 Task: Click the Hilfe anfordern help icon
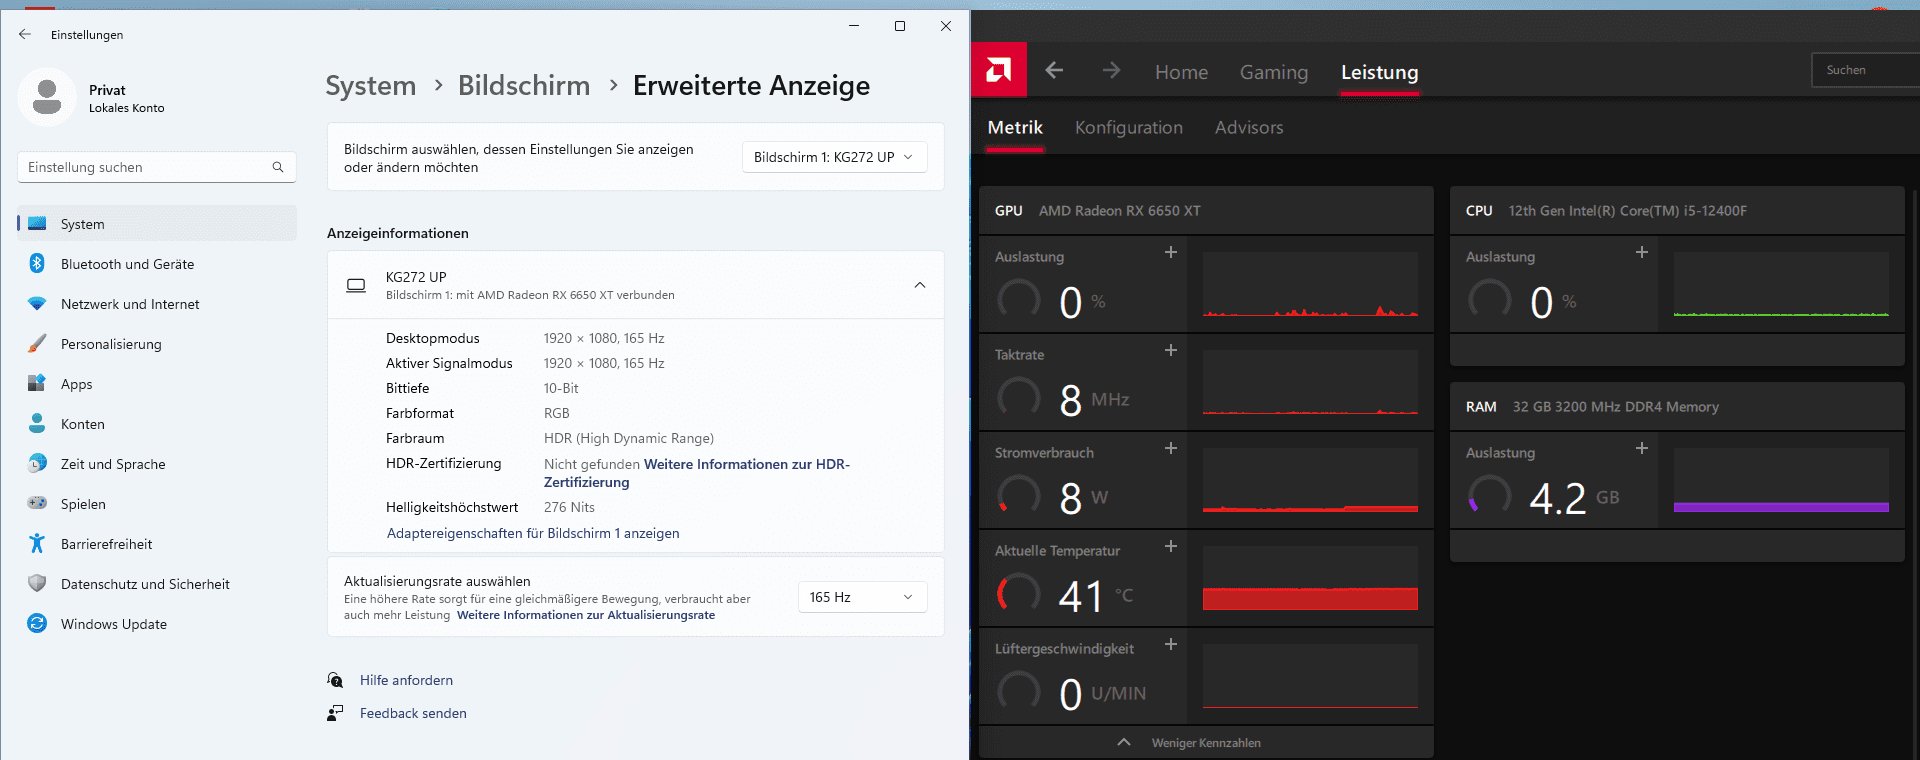pos(335,680)
